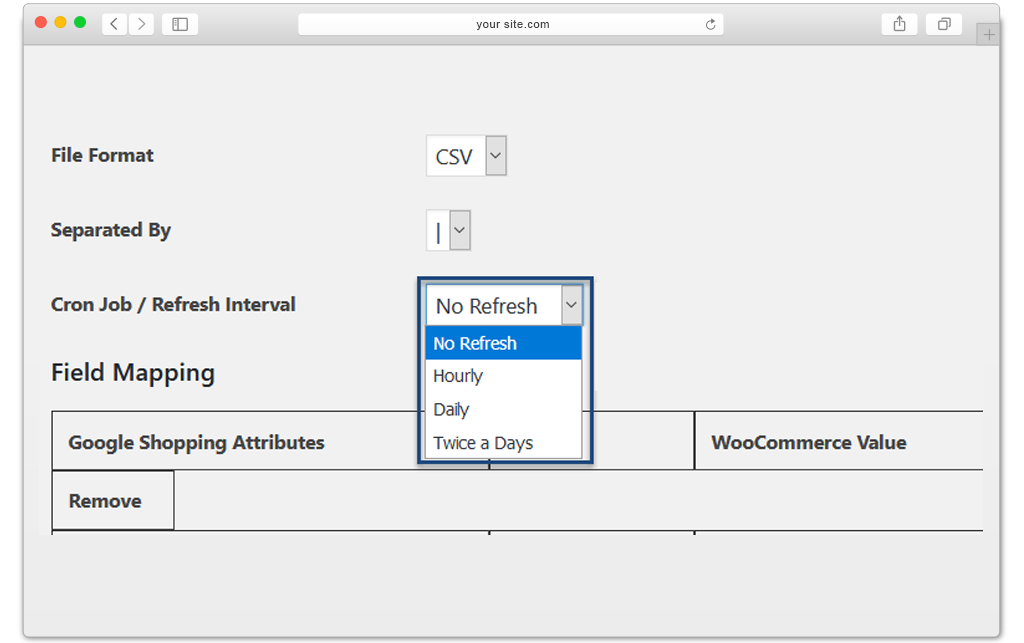Image resolution: width=1024 pixels, height=643 pixels.
Task: Choose Daily refresh interval
Action: click(x=503, y=409)
